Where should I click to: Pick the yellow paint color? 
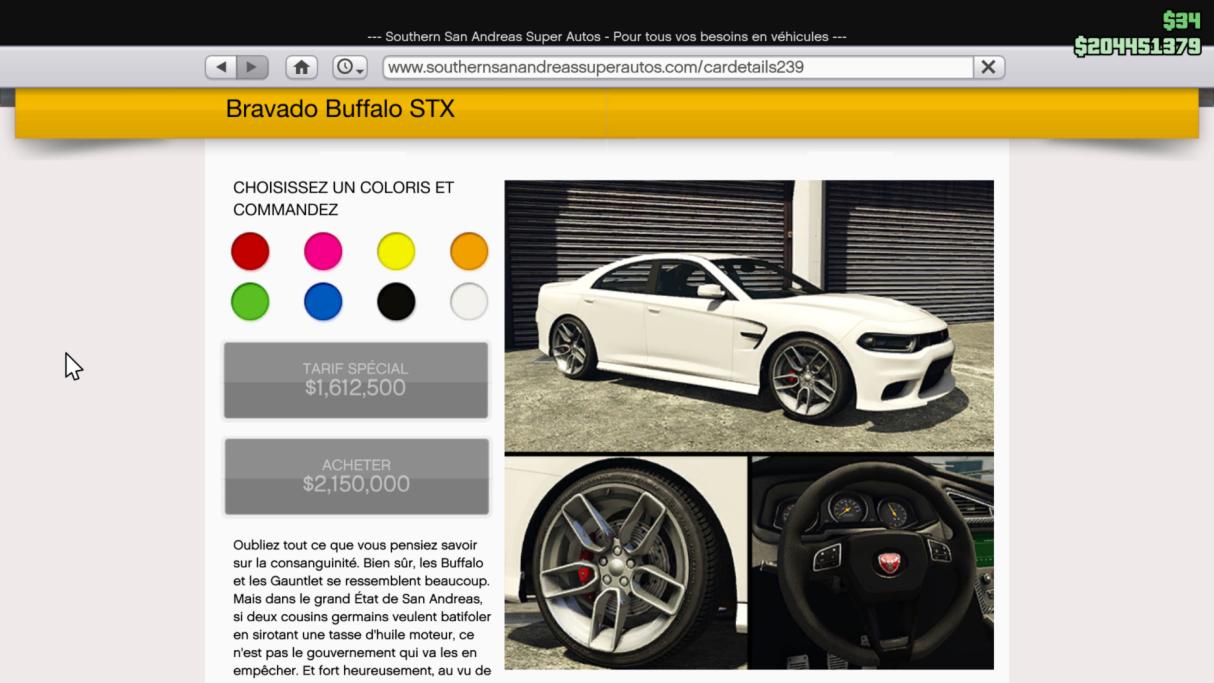pyautogui.click(x=396, y=251)
